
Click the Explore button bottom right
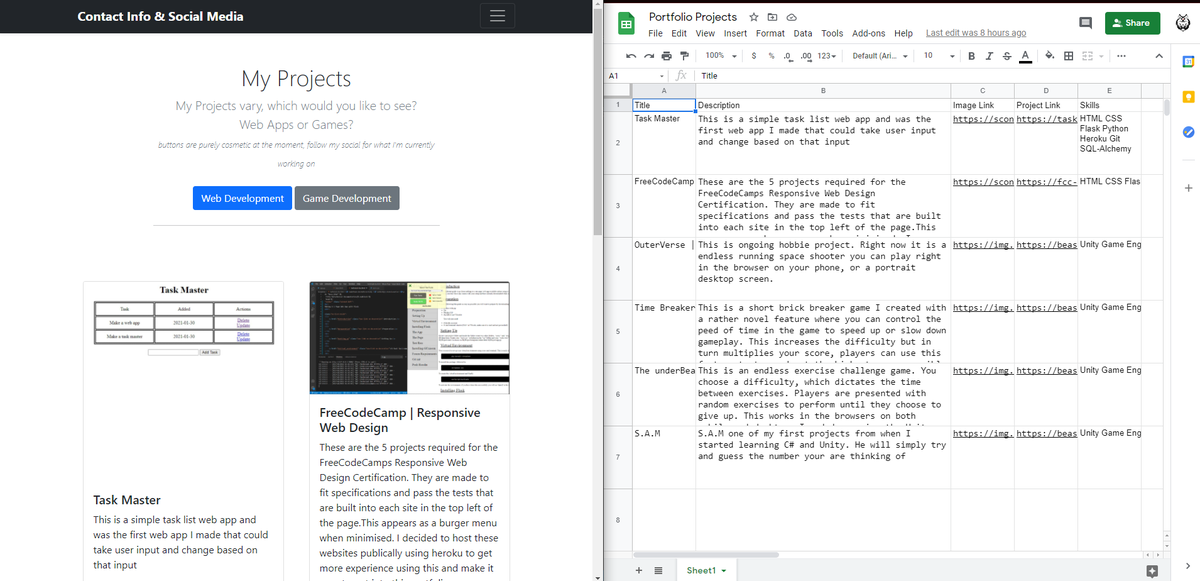coord(1151,570)
